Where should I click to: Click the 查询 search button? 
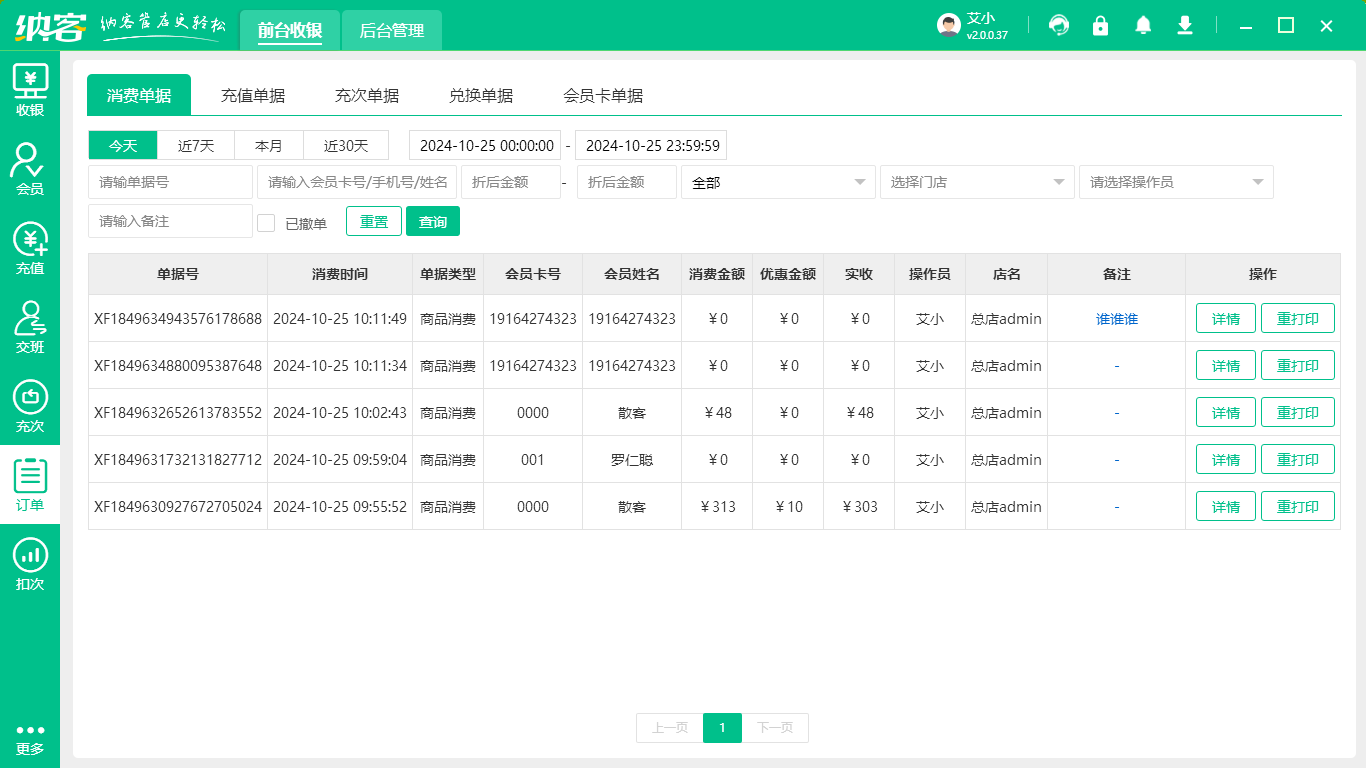click(x=433, y=221)
